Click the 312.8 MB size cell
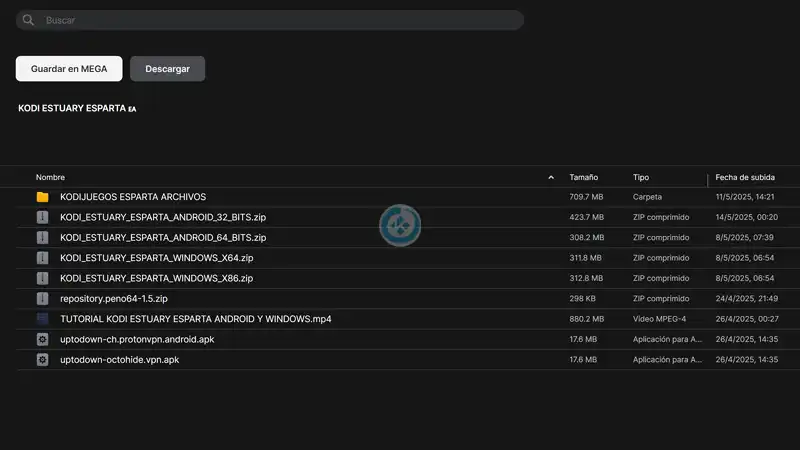Screen dimensions: 800x450 586,279
